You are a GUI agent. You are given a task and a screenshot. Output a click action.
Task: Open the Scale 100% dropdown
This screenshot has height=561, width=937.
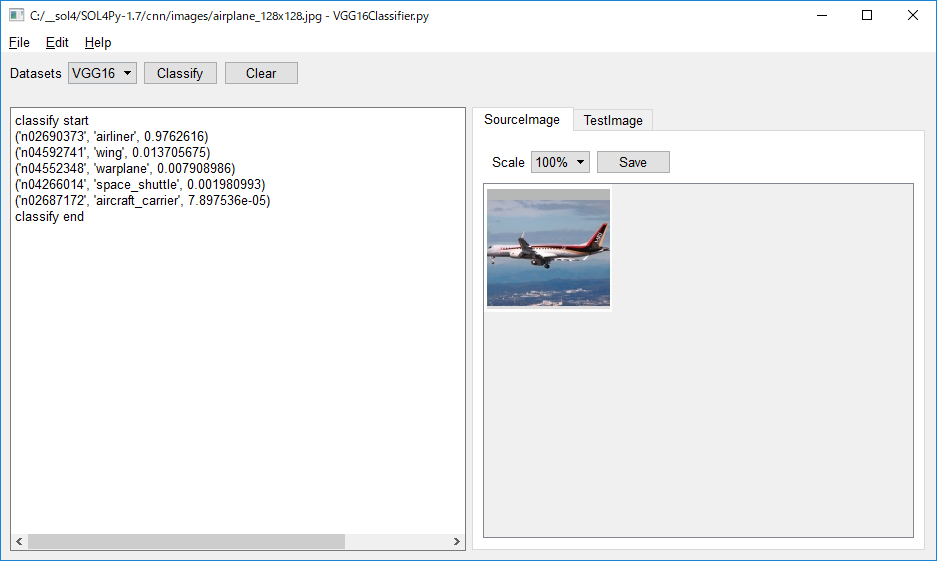pyautogui.click(x=560, y=162)
